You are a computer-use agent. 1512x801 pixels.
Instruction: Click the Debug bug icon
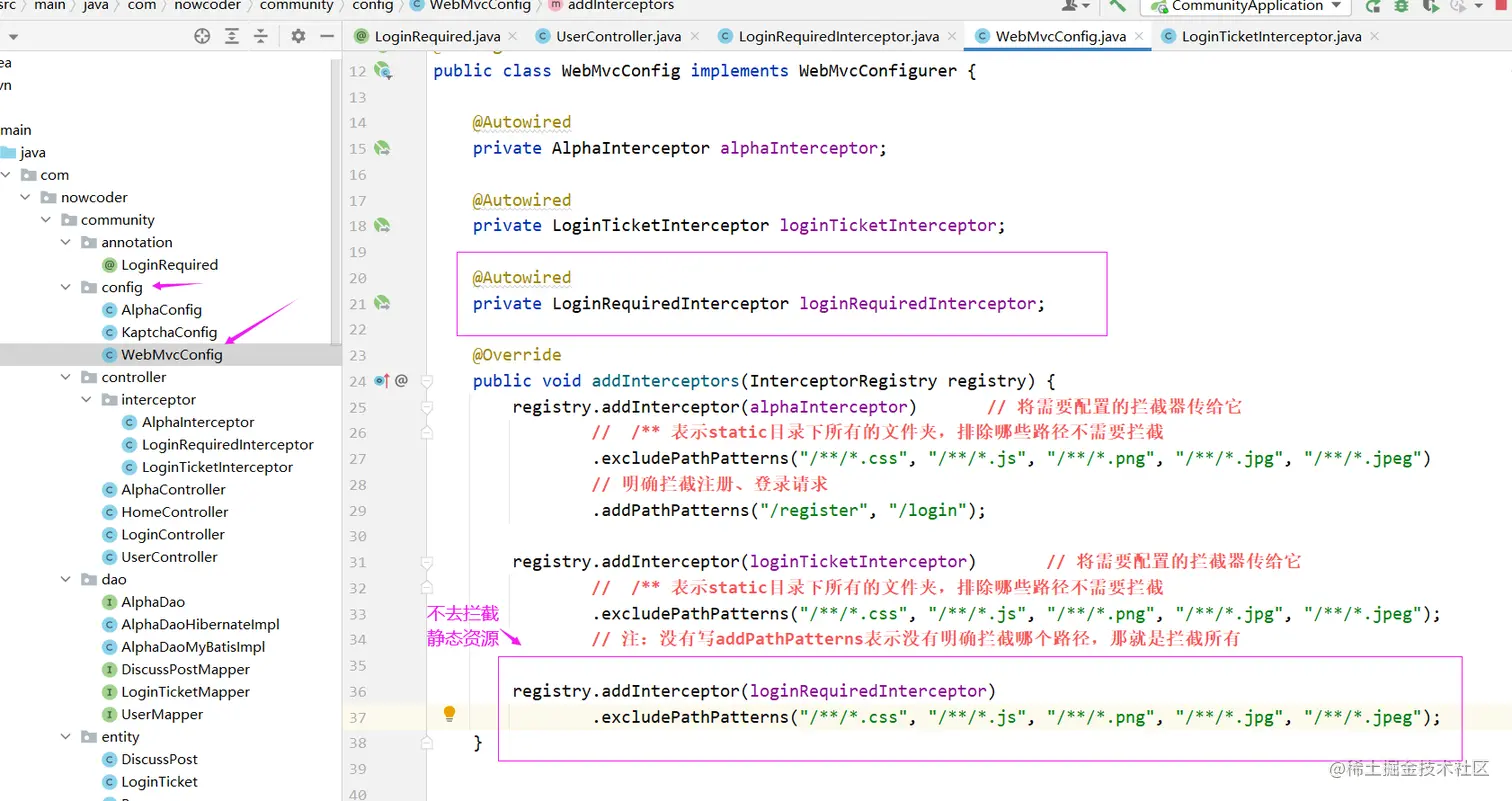[x=1402, y=5]
